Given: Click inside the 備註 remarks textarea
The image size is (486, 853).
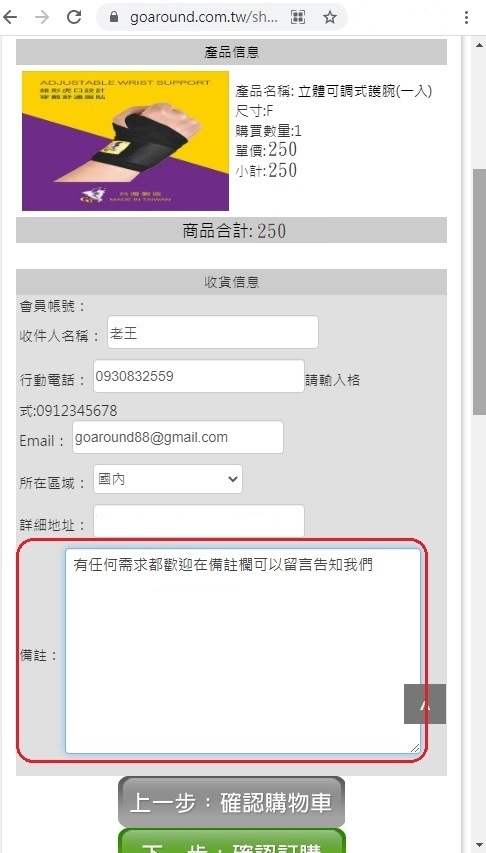Looking at the screenshot, I should coord(243,651).
